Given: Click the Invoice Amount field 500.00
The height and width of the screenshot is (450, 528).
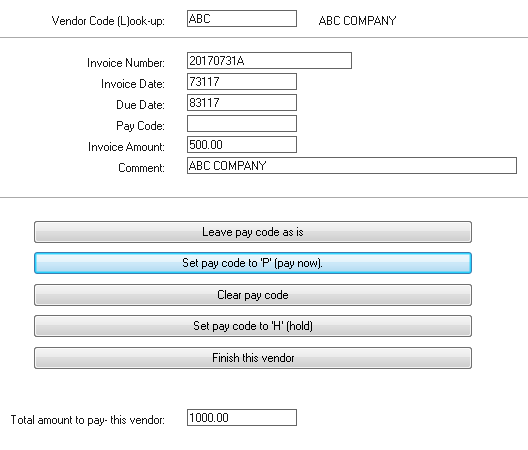Looking at the screenshot, I should coord(242,144).
